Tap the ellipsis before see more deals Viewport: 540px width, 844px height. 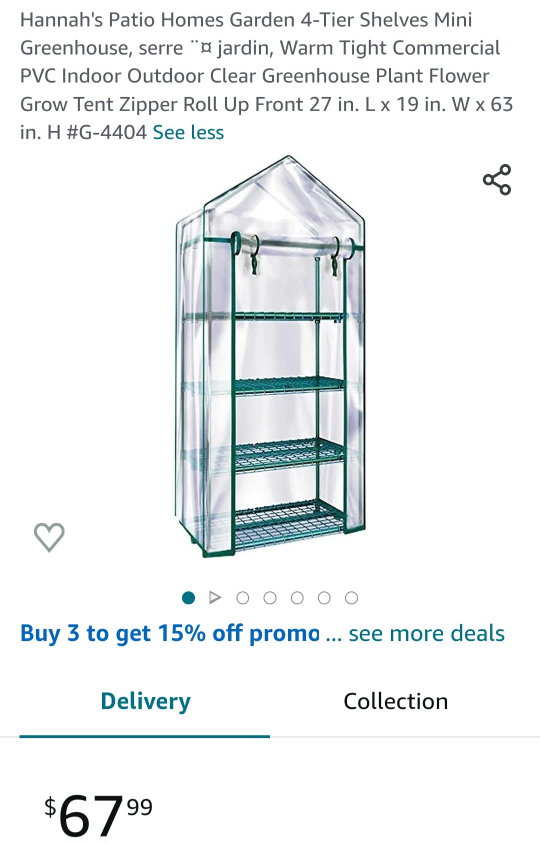(334, 634)
